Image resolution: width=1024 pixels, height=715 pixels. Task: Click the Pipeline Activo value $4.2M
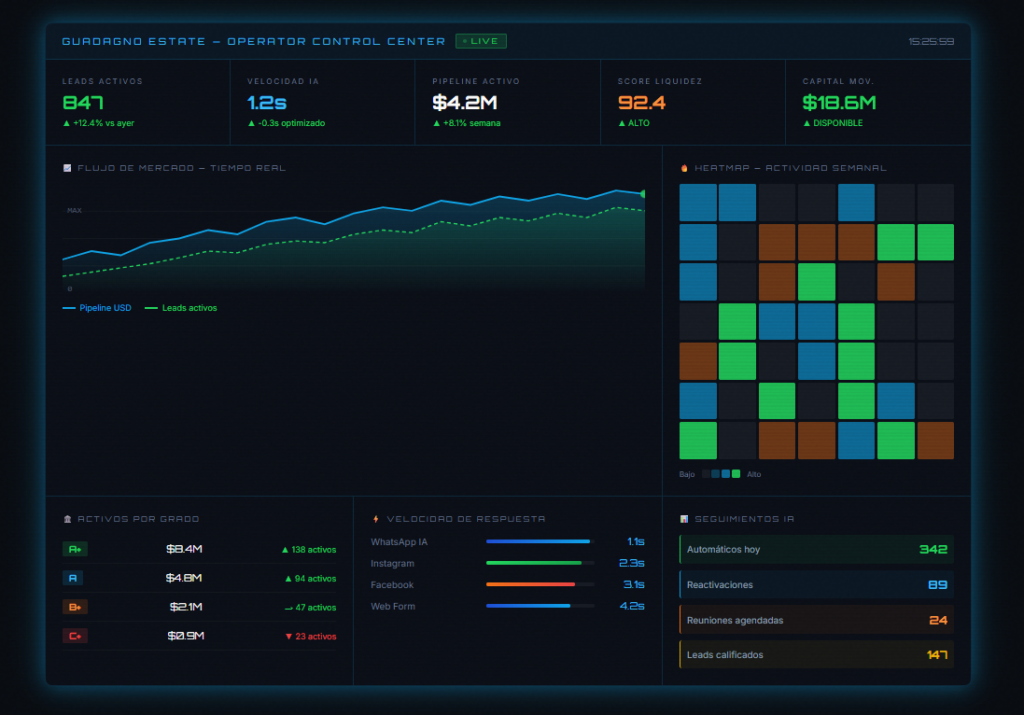464,103
